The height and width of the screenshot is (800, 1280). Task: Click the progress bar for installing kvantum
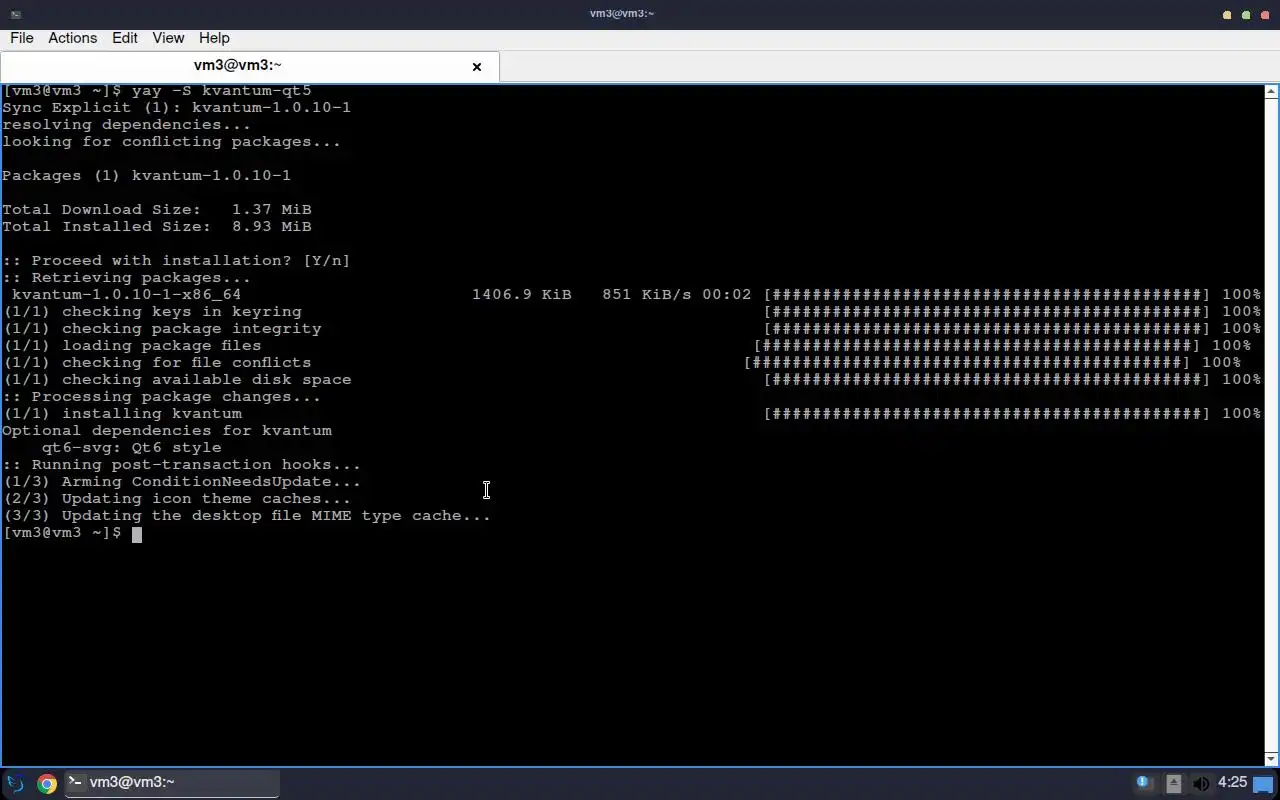(987, 413)
